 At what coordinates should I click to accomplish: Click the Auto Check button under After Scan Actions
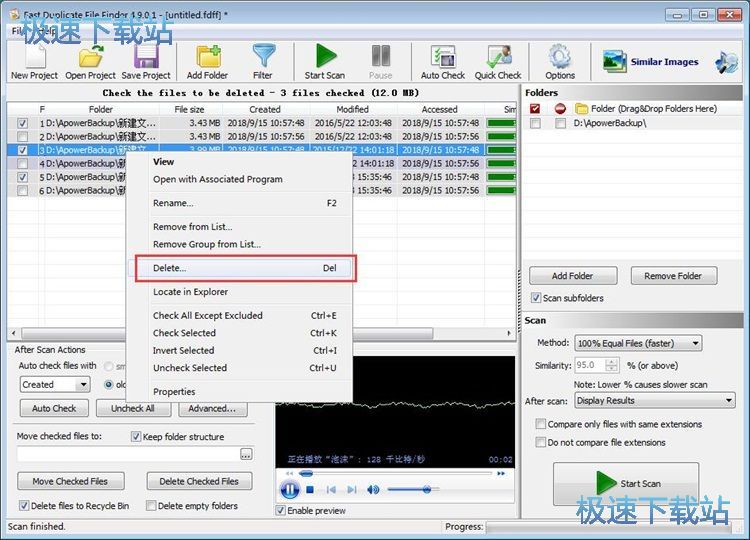(54, 408)
